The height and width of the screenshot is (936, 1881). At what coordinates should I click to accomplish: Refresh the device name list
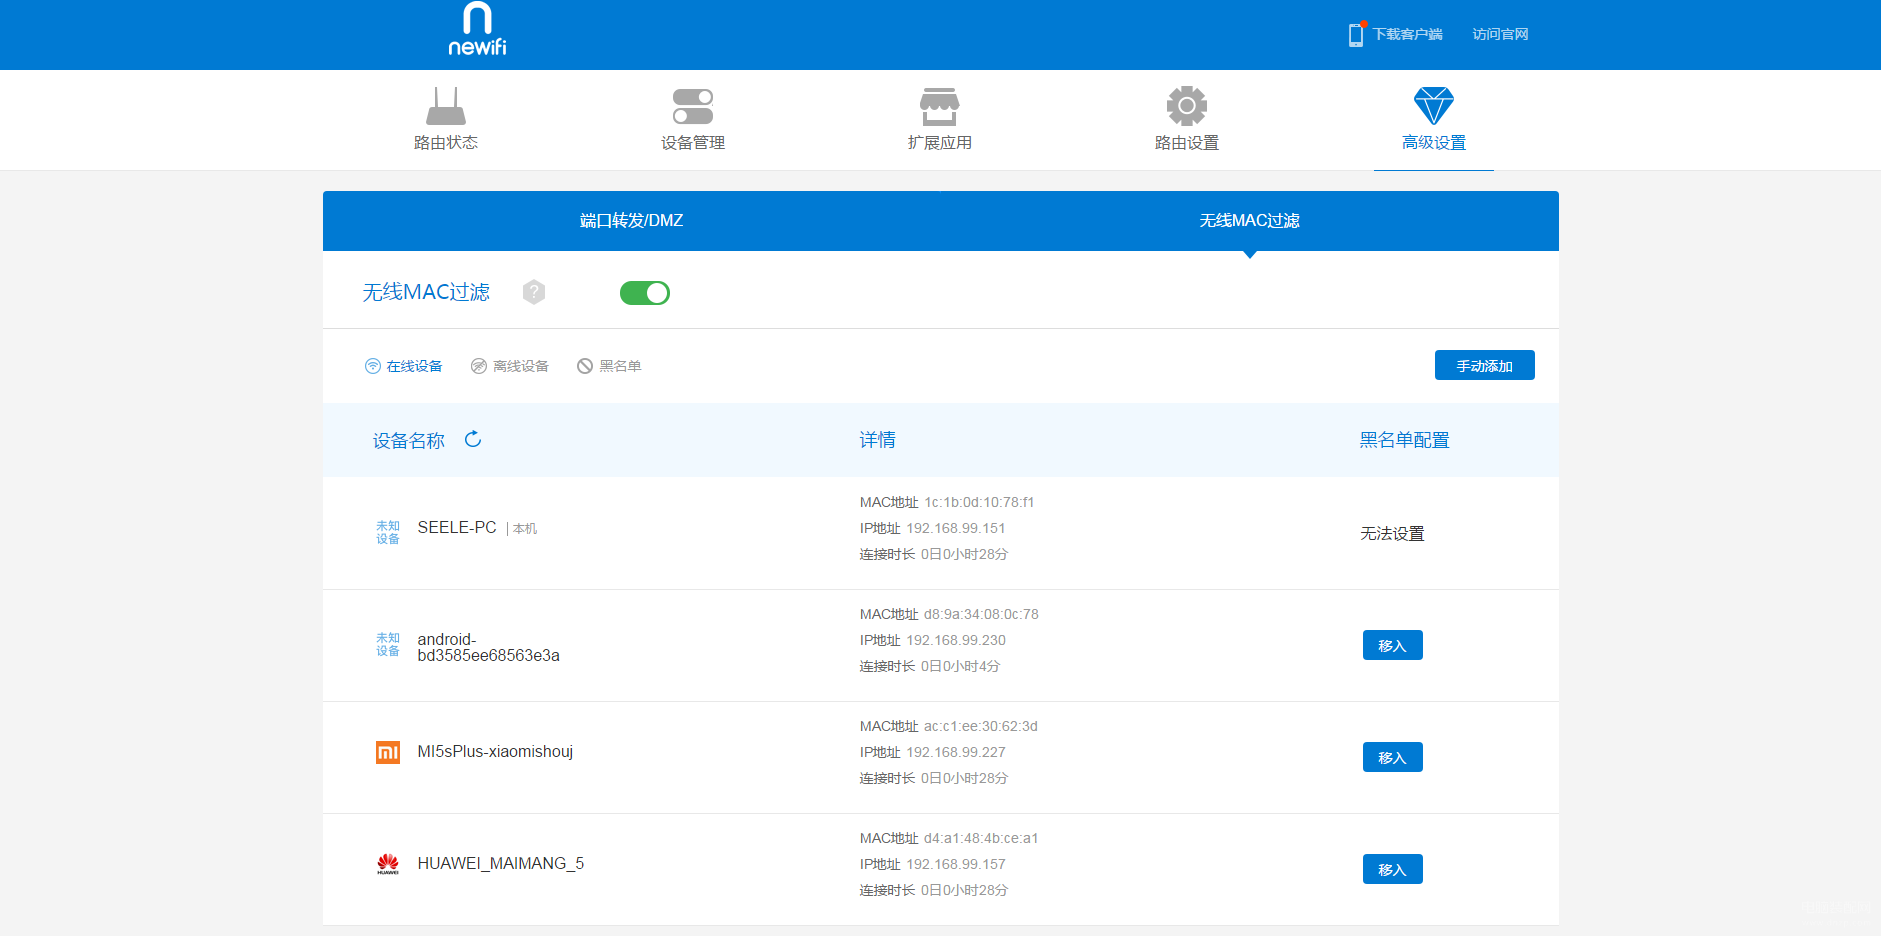[x=473, y=439]
